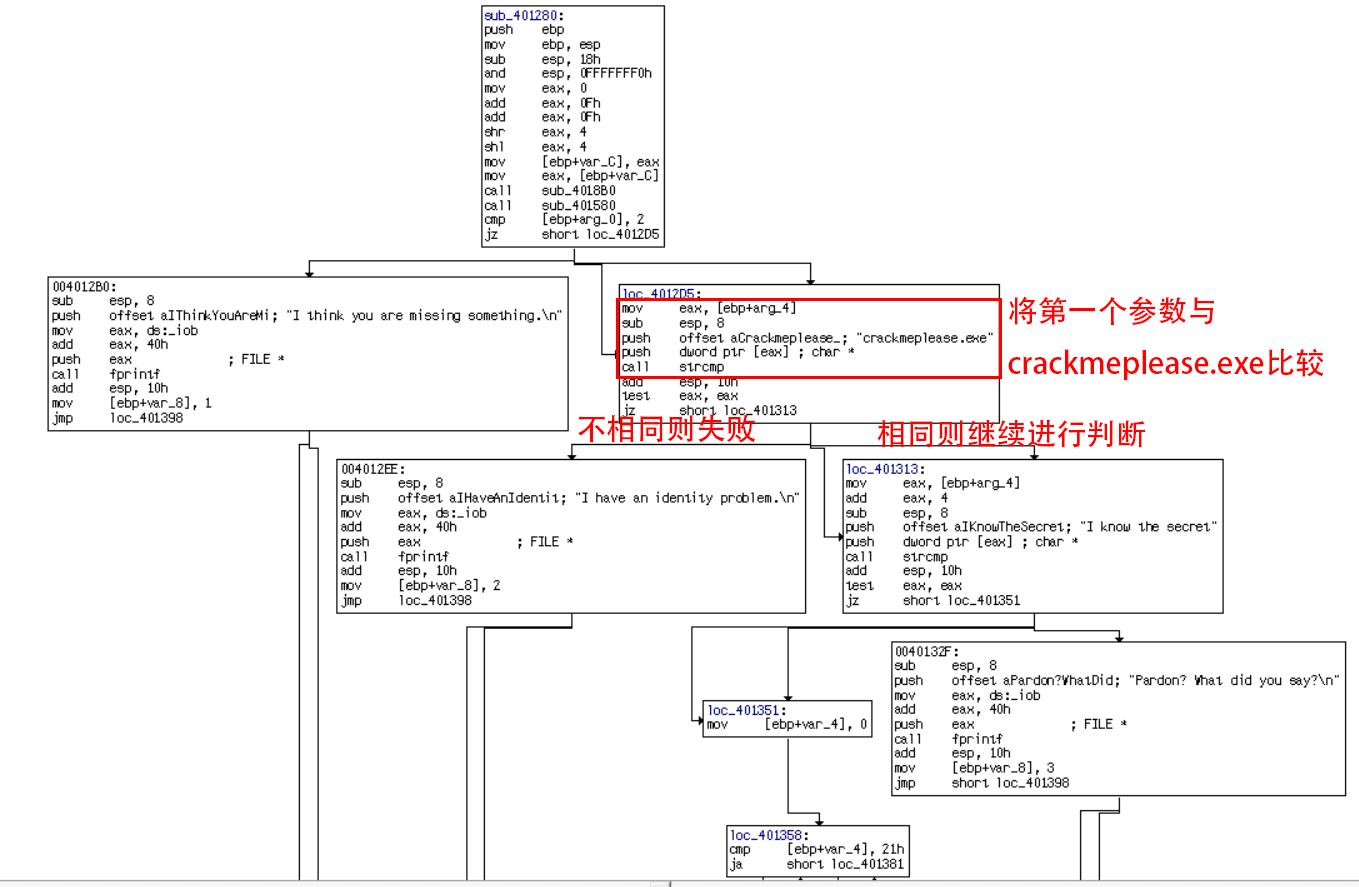Select the loc_401313 block label

pos(886,469)
